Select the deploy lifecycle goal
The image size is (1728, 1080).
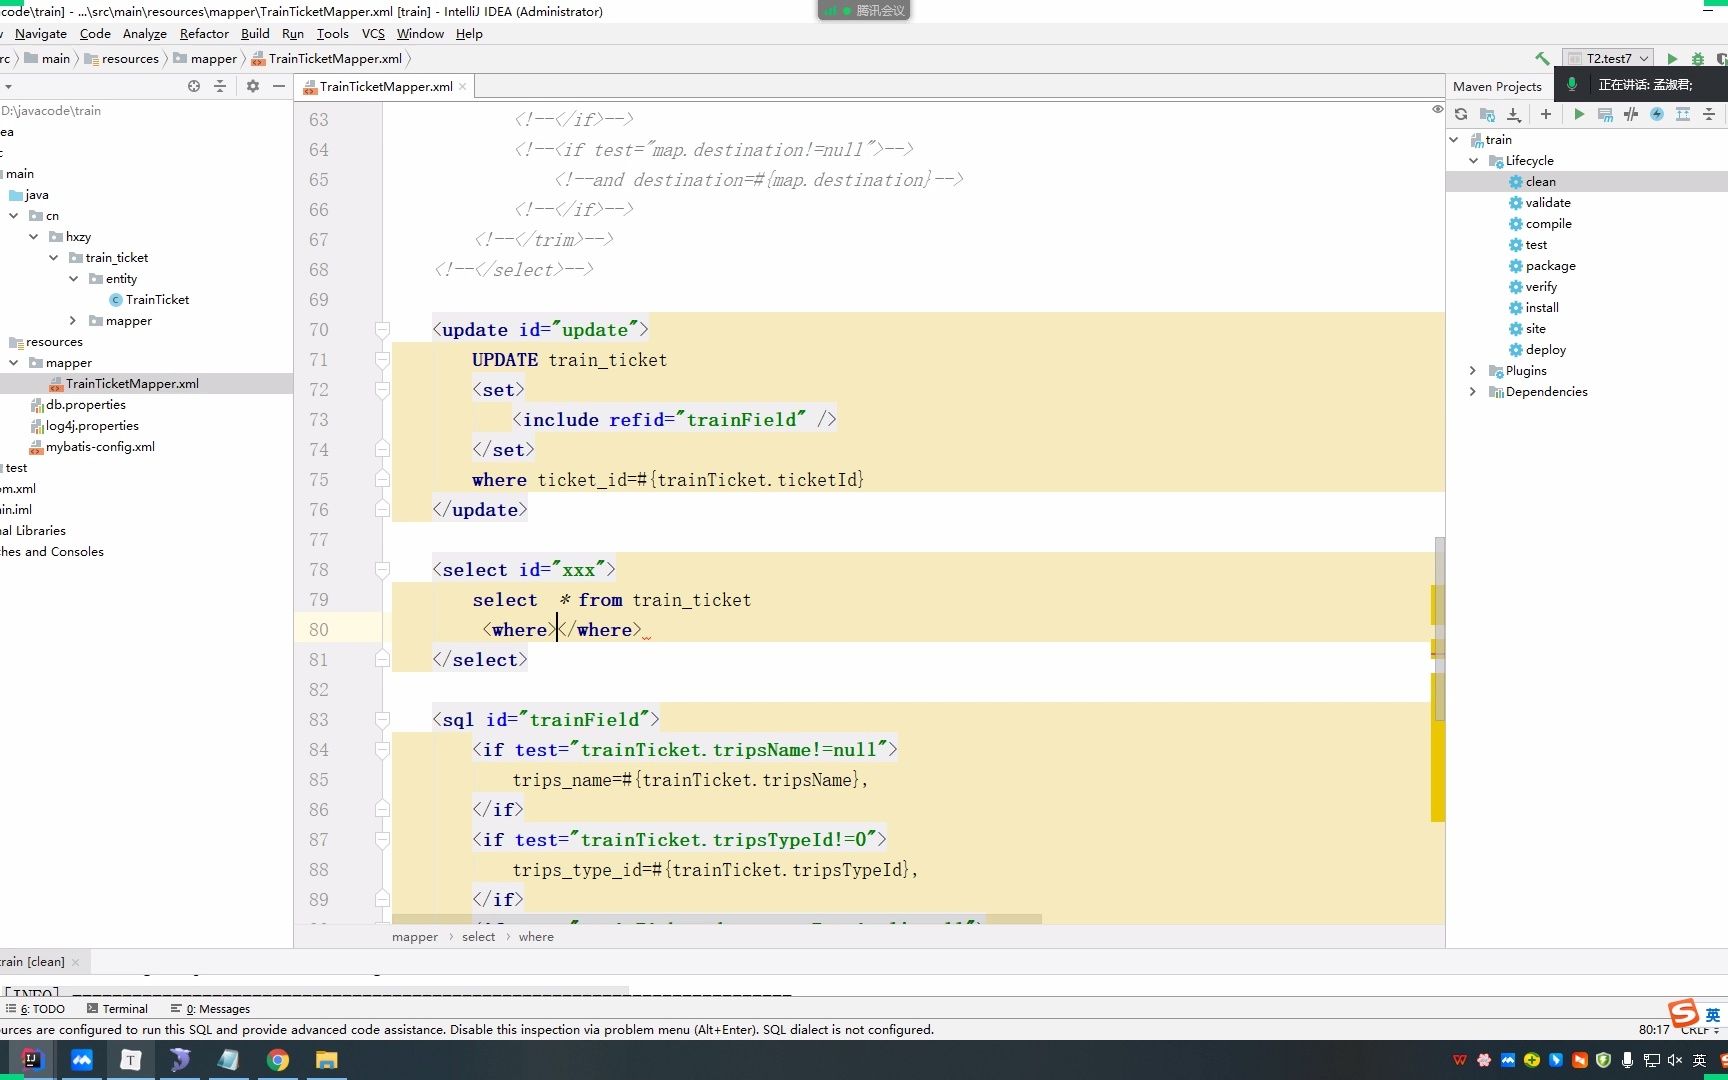1545,350
